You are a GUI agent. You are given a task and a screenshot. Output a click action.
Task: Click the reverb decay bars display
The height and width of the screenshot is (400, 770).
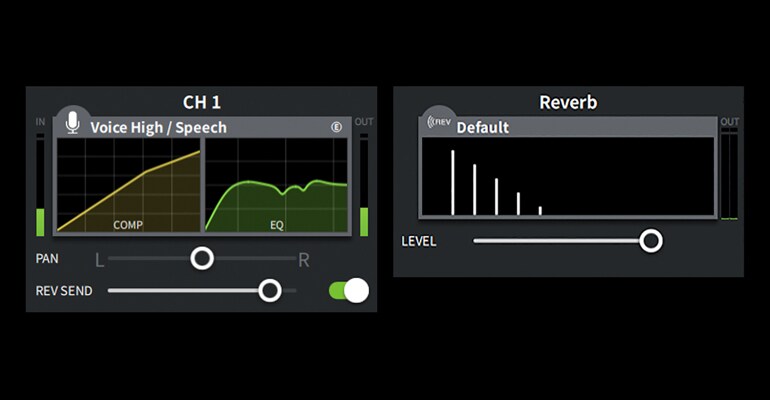pyautogui.click(x=567, y=177)
